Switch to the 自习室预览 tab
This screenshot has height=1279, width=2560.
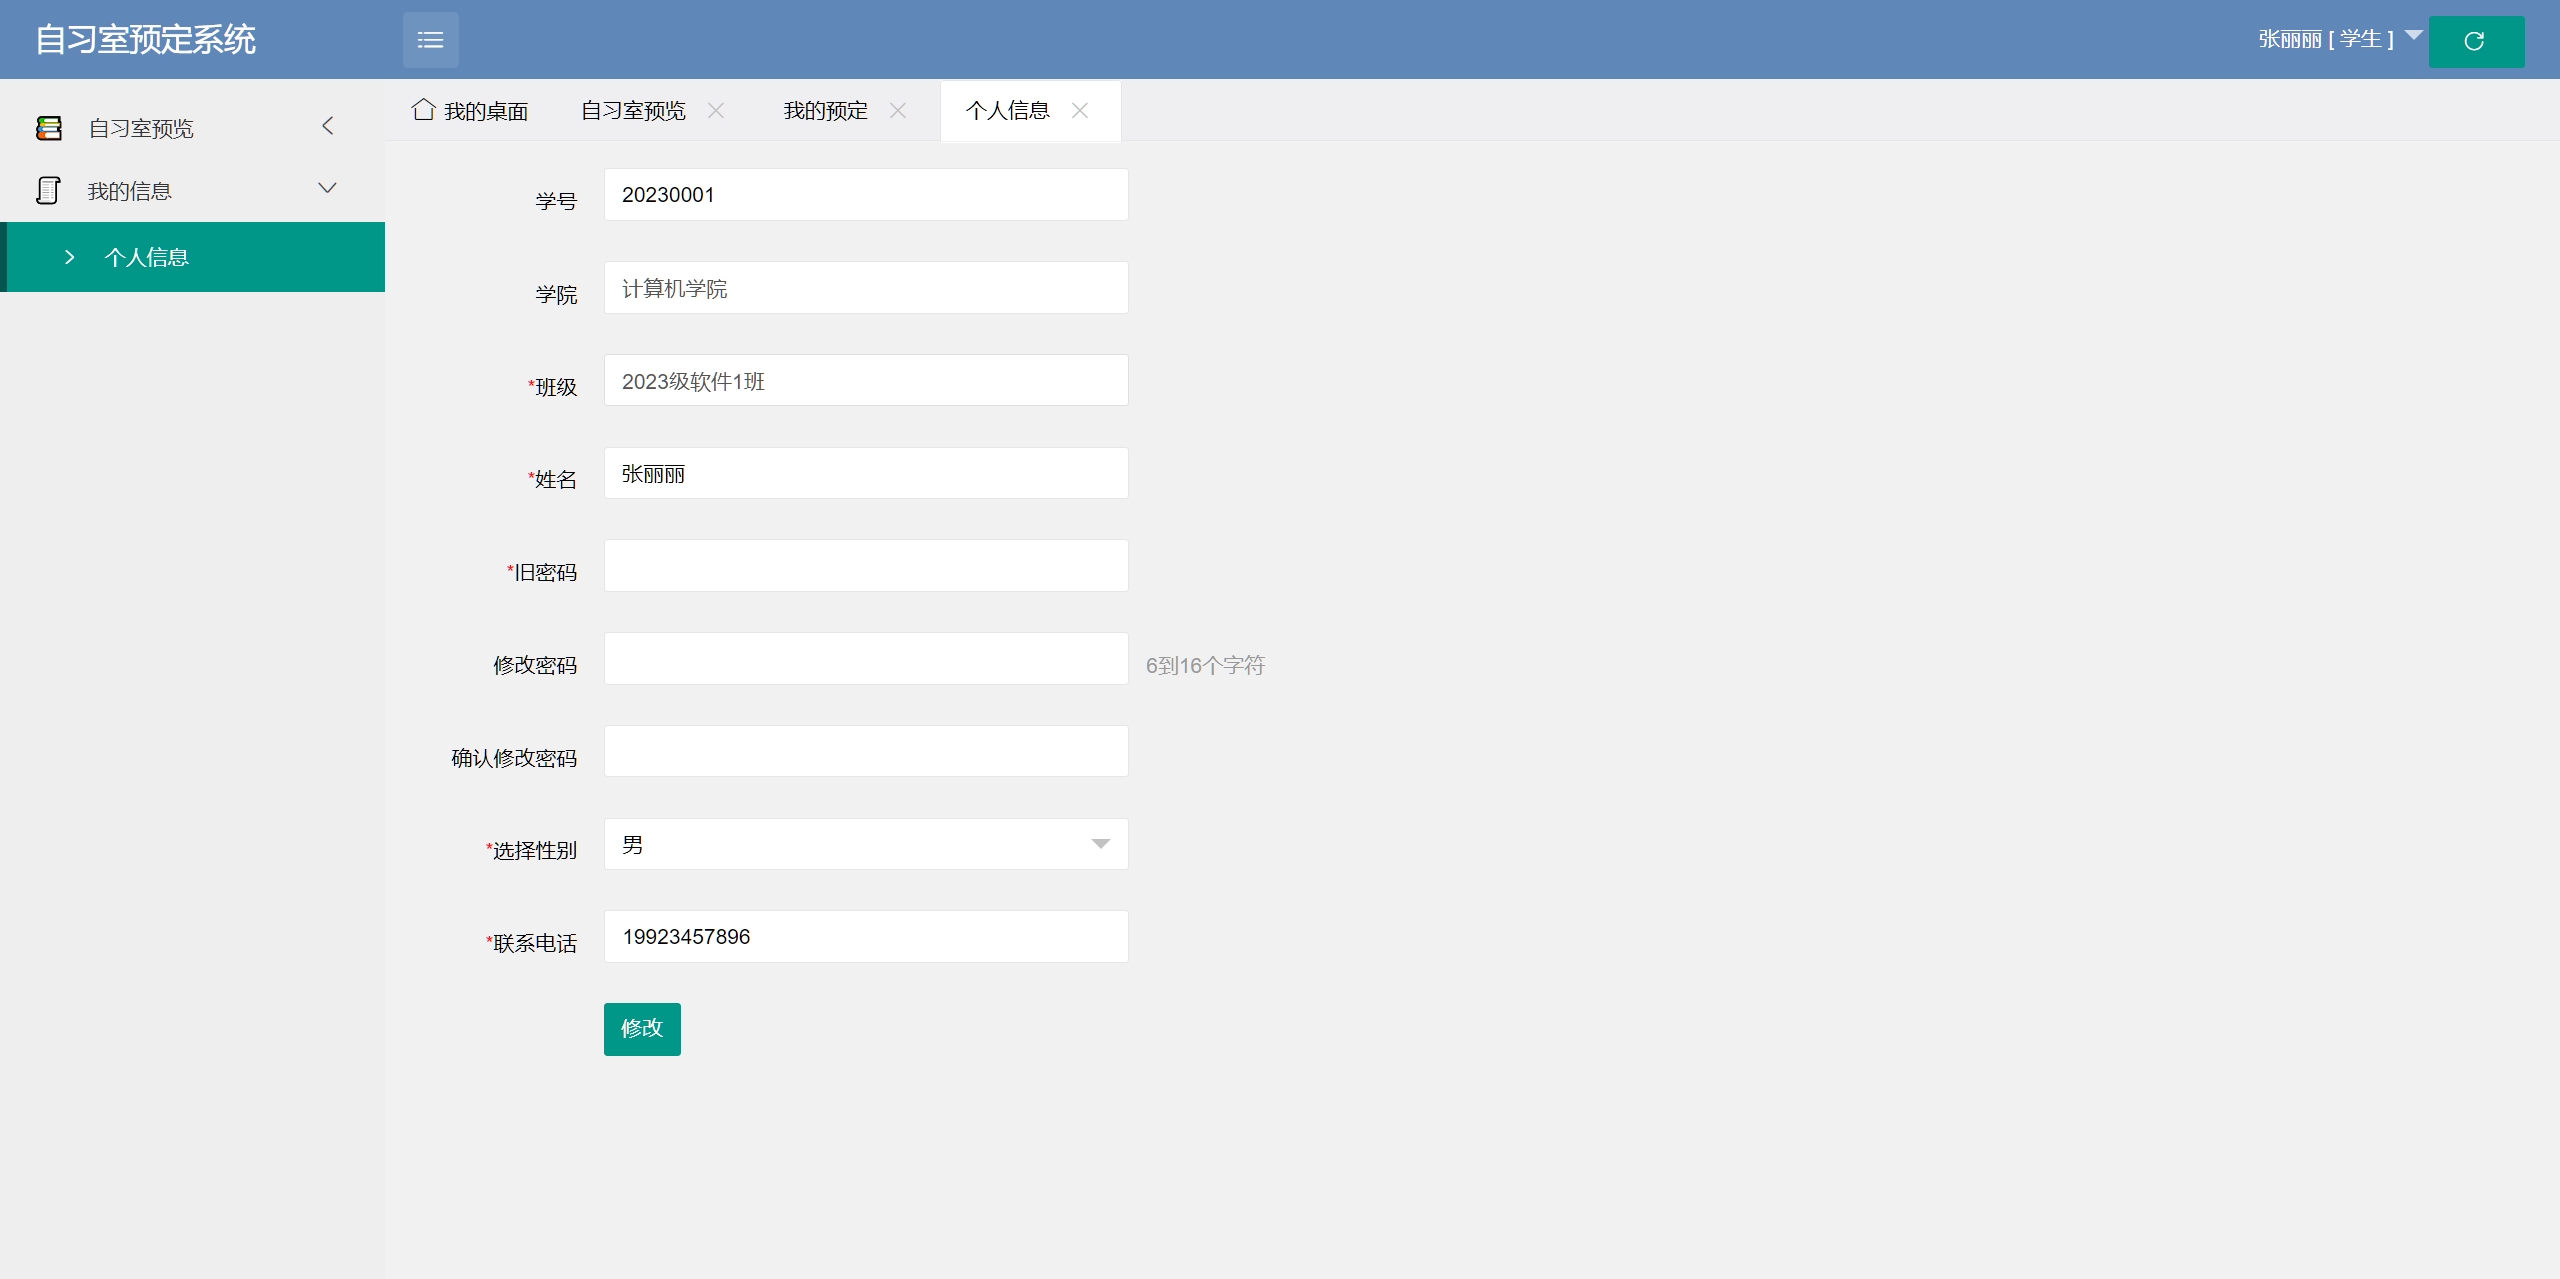(x=634, y=110)
